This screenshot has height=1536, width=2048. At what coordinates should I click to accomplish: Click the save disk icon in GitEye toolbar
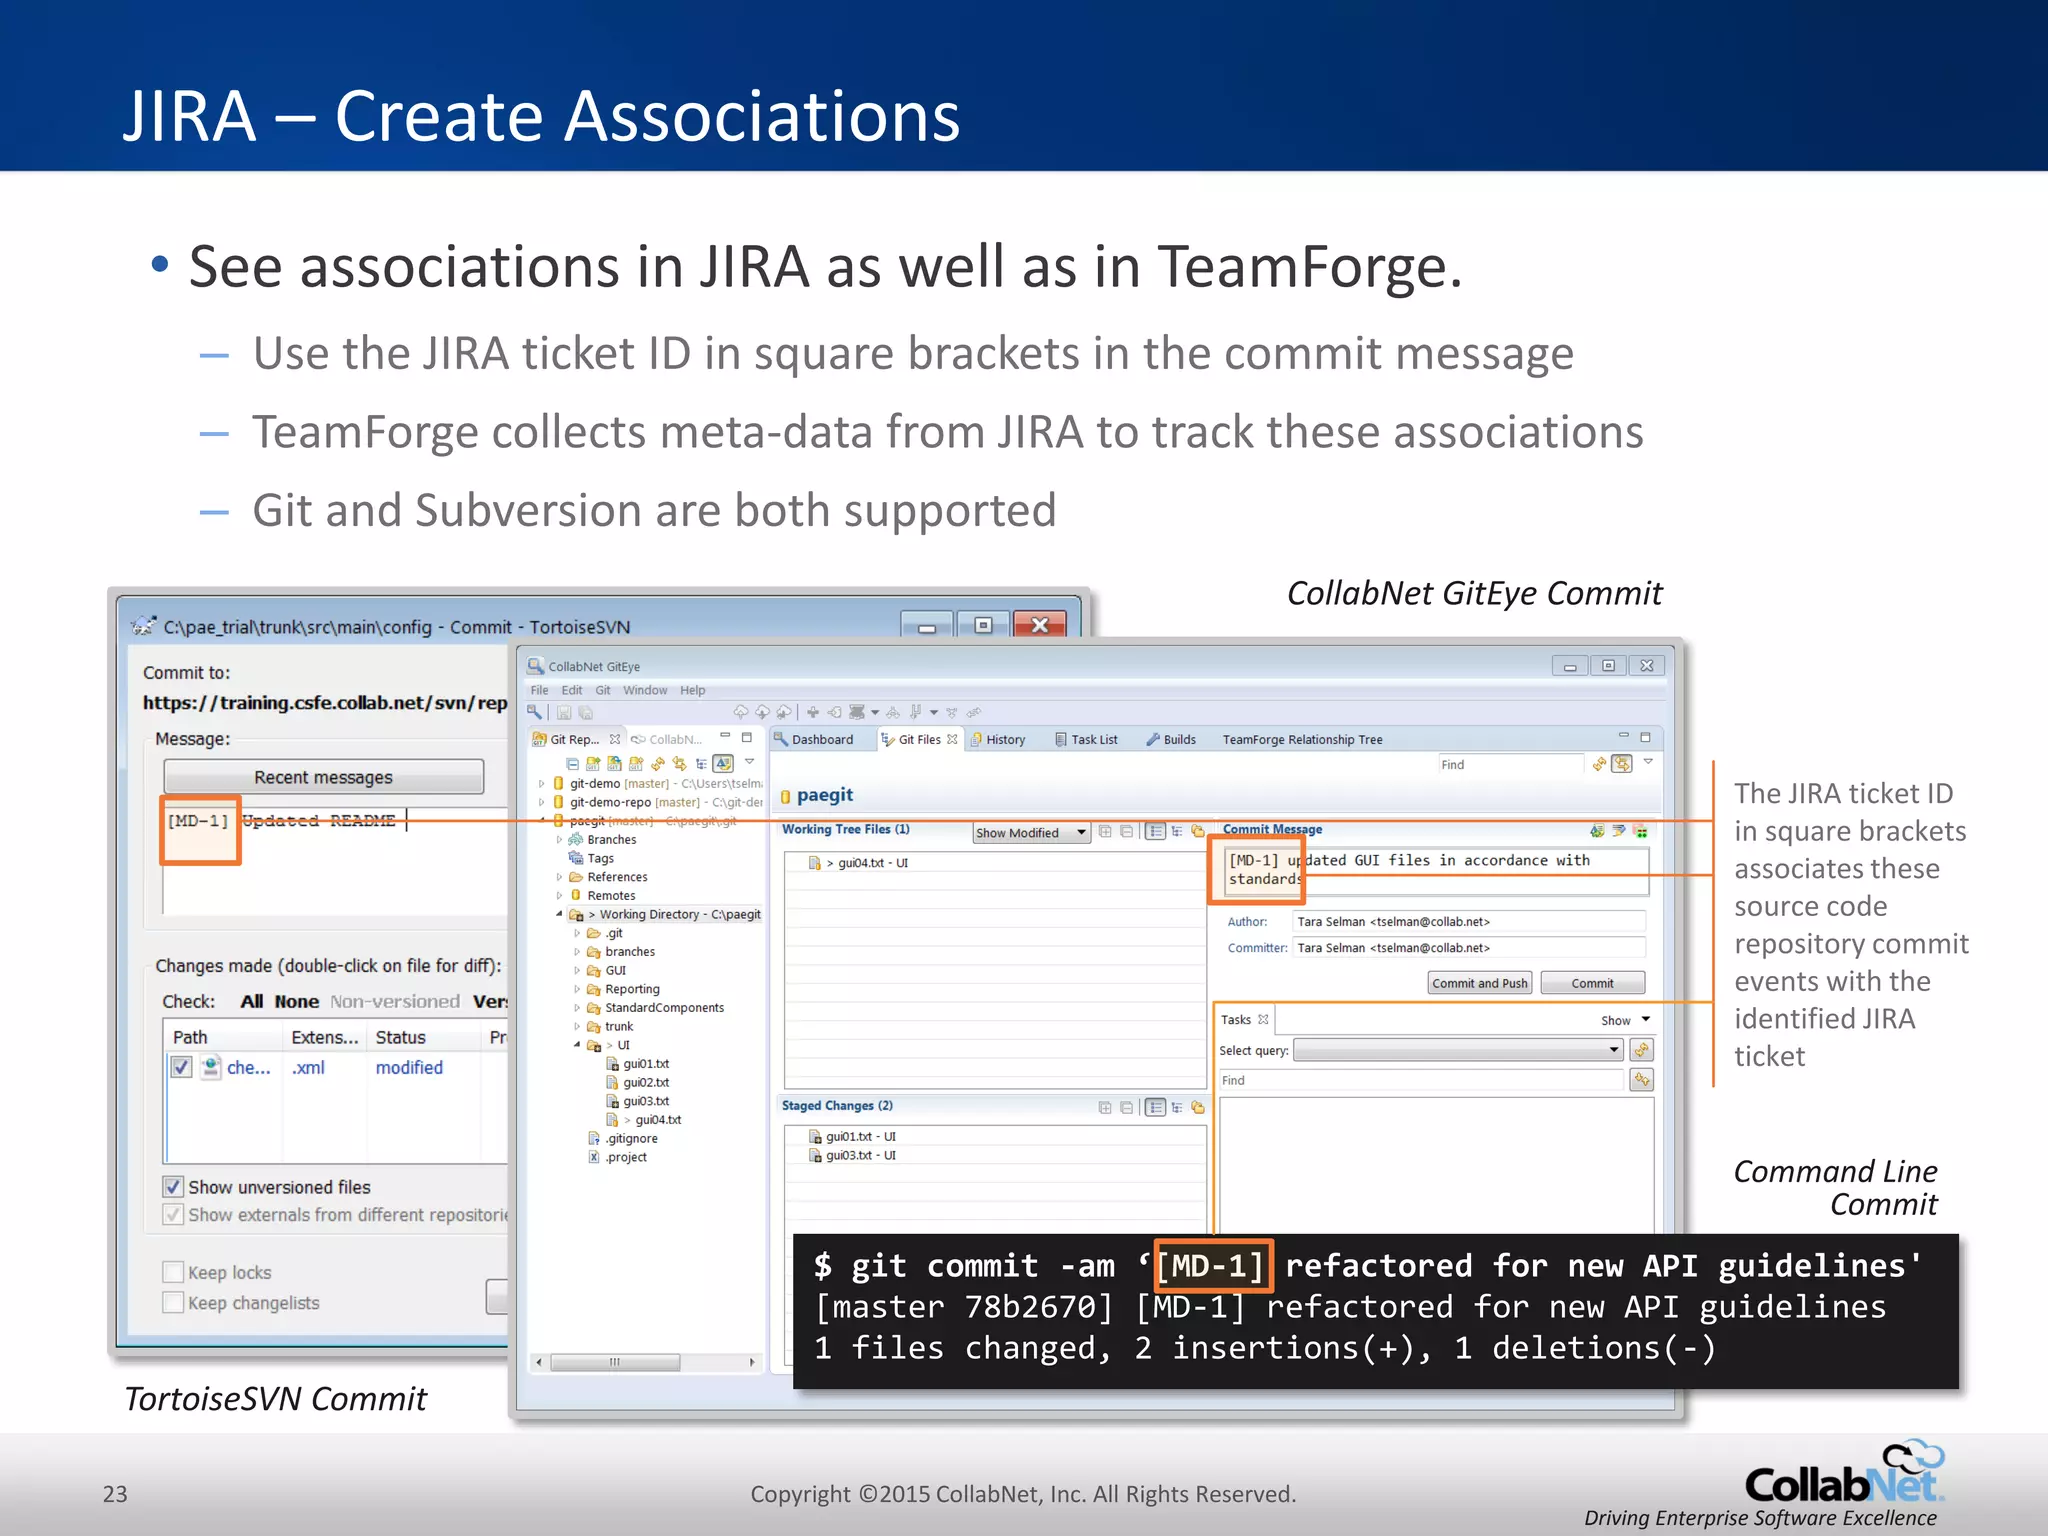point(564,713)
